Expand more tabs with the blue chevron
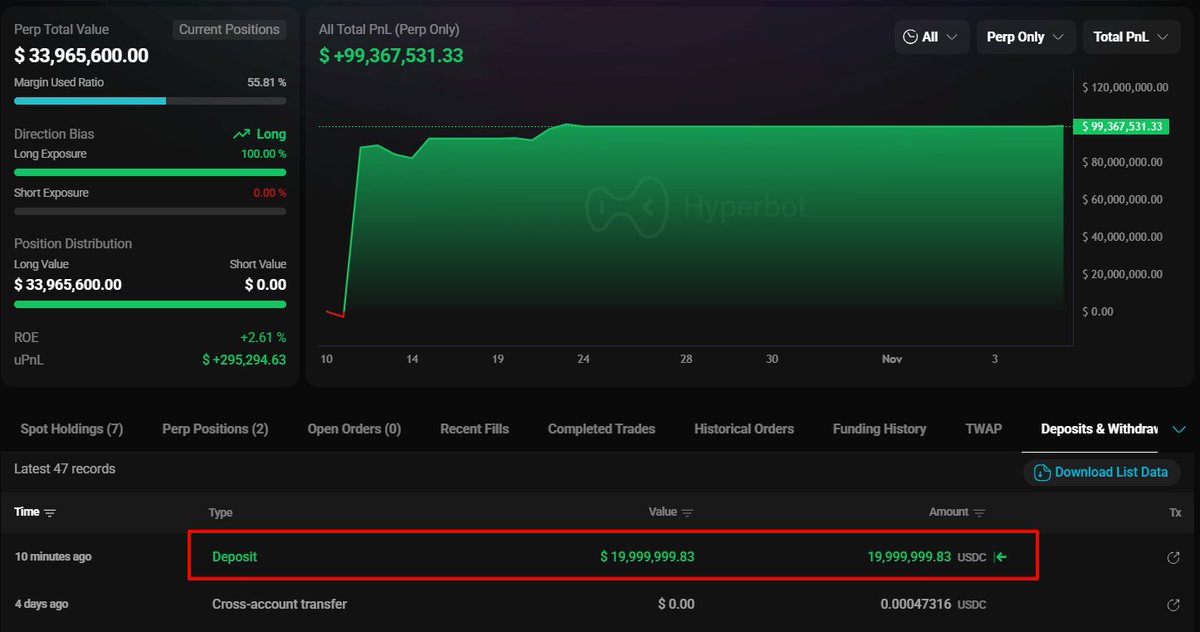 [x=1179, y=429]
